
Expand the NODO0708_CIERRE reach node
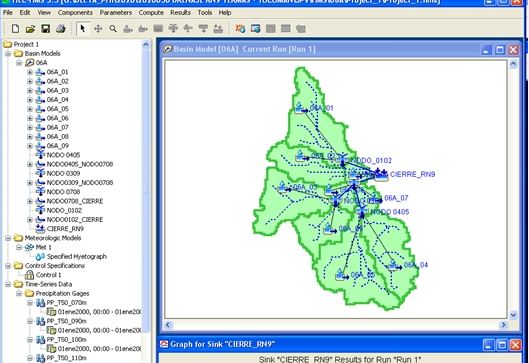[x=30, y=201]
